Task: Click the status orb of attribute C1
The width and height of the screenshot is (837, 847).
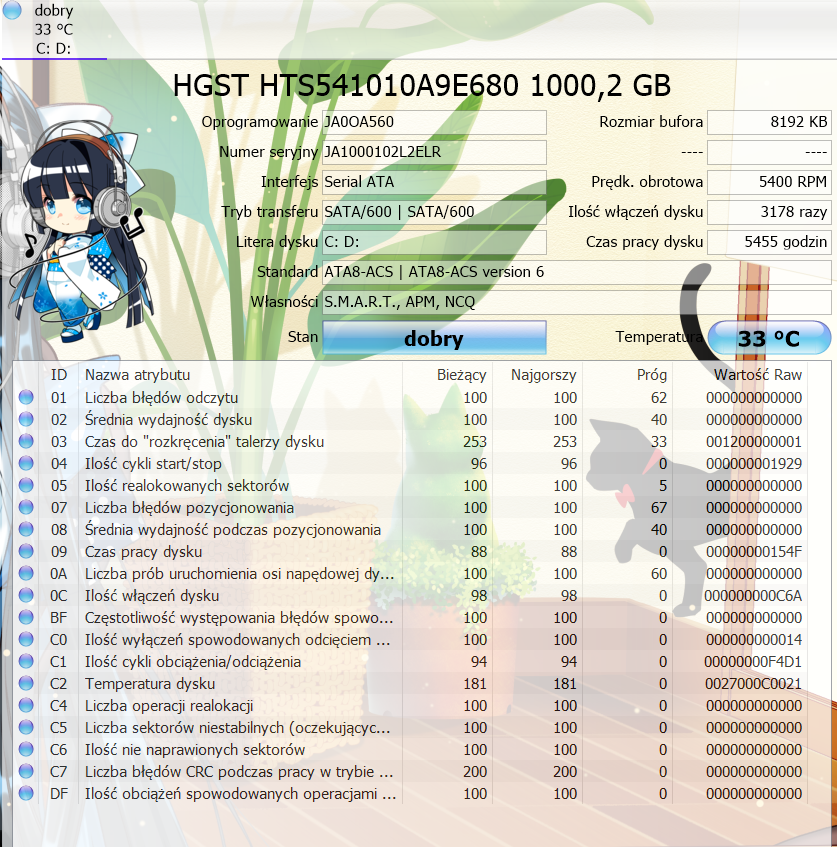Action: (x=26, y=662)
